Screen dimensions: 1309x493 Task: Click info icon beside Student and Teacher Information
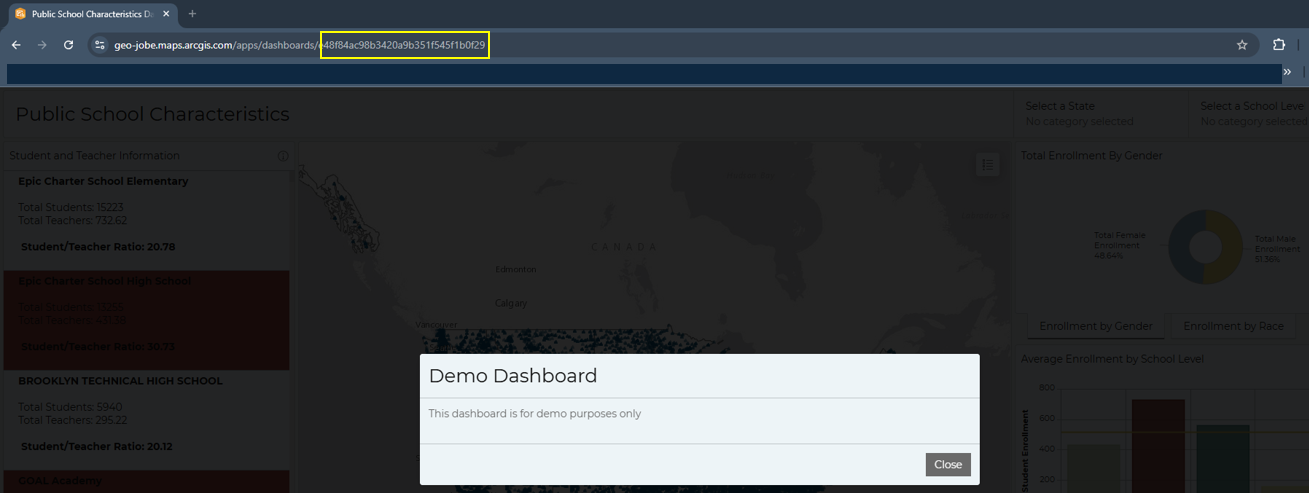(283, 156)
